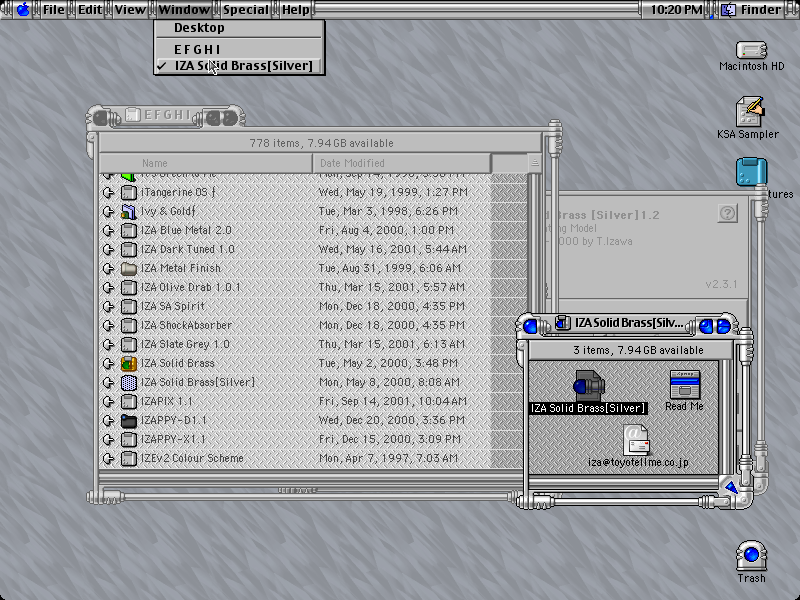Choose checked IZA Solid Brass[Silver] menu item
The image size is (800, 600).
(239, 66)
